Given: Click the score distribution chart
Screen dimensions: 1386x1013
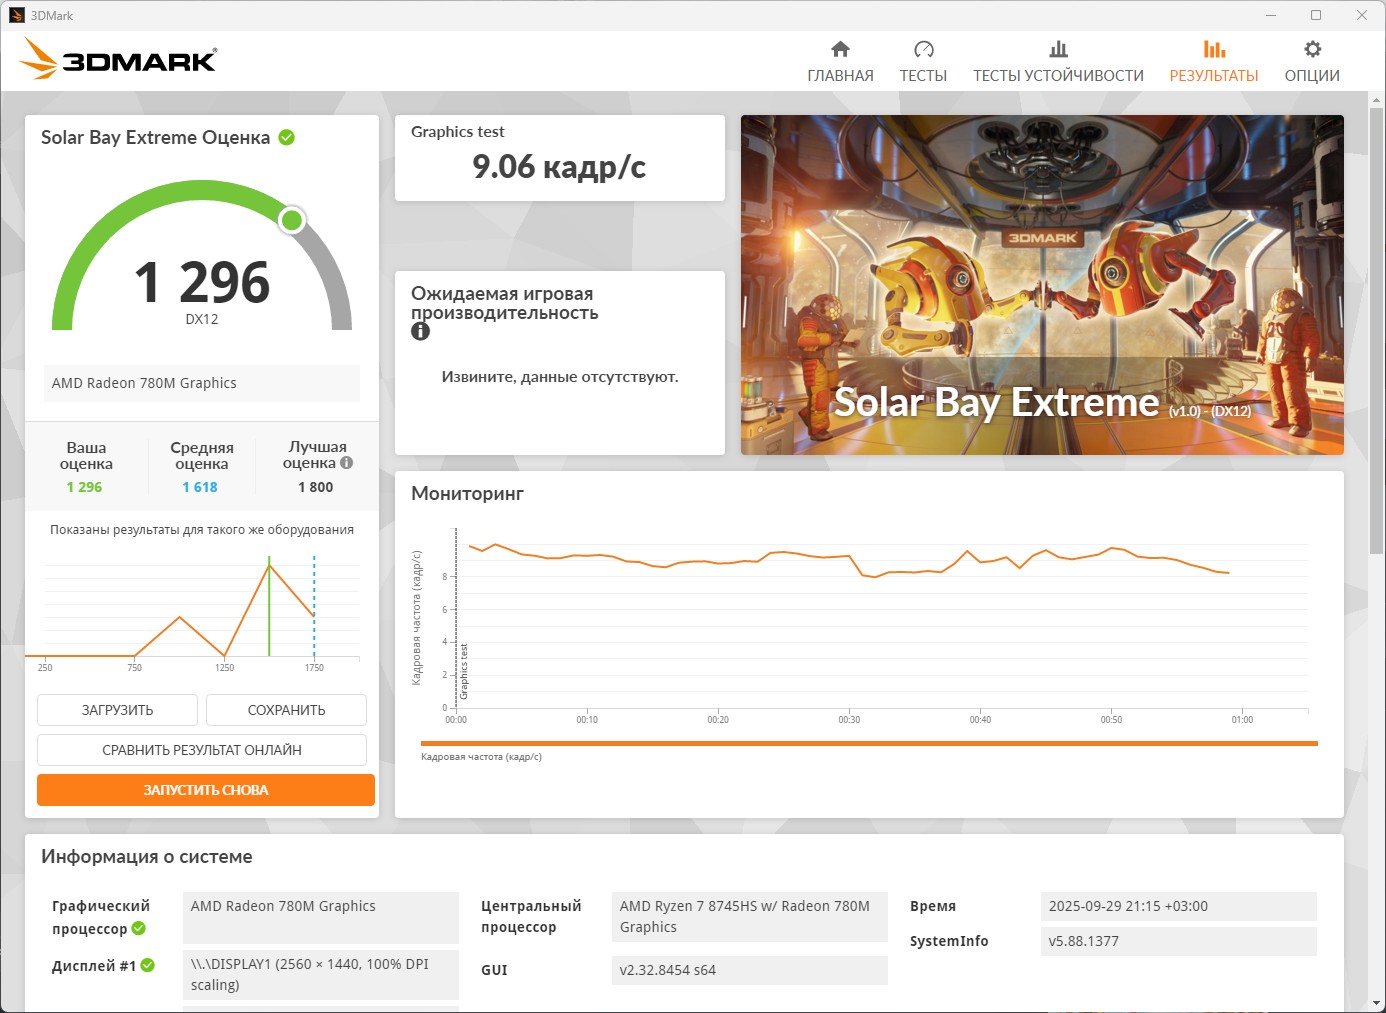Looking at the screenshot, I should click(192, 613).
